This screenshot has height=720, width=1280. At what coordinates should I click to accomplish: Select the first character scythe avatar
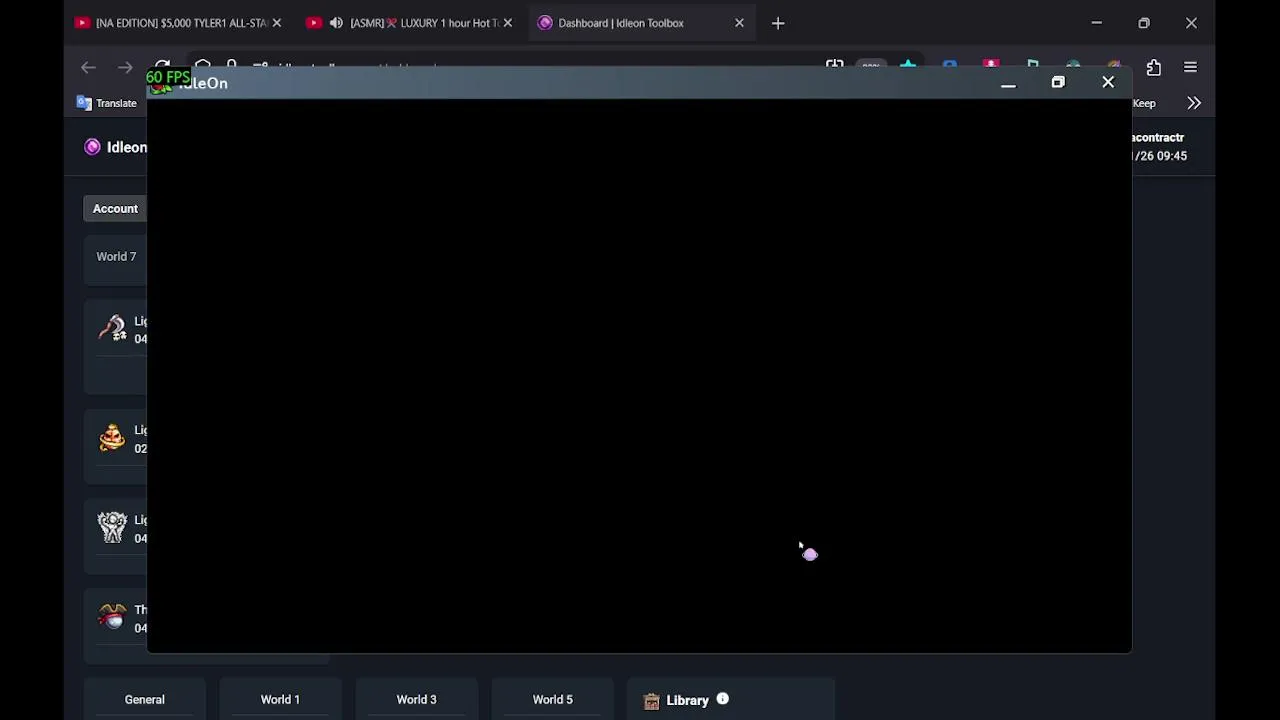tap(112, 329)
